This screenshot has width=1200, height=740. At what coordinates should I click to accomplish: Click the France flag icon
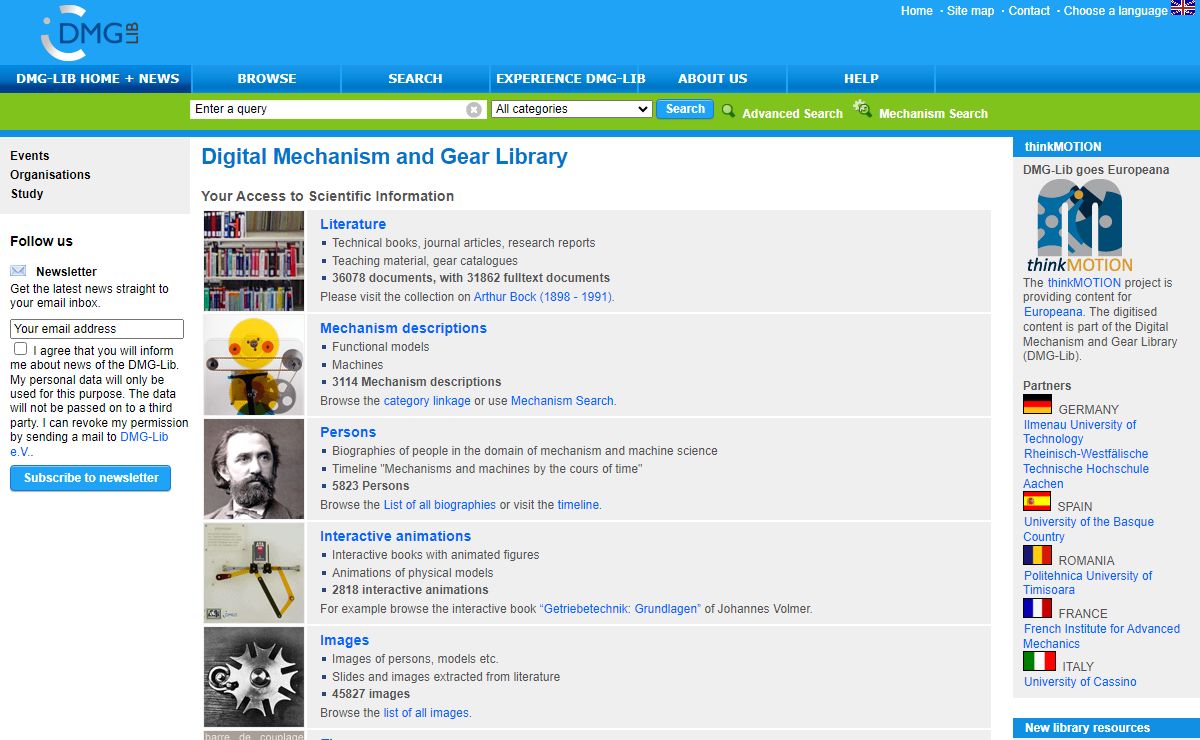point(1037,608)
